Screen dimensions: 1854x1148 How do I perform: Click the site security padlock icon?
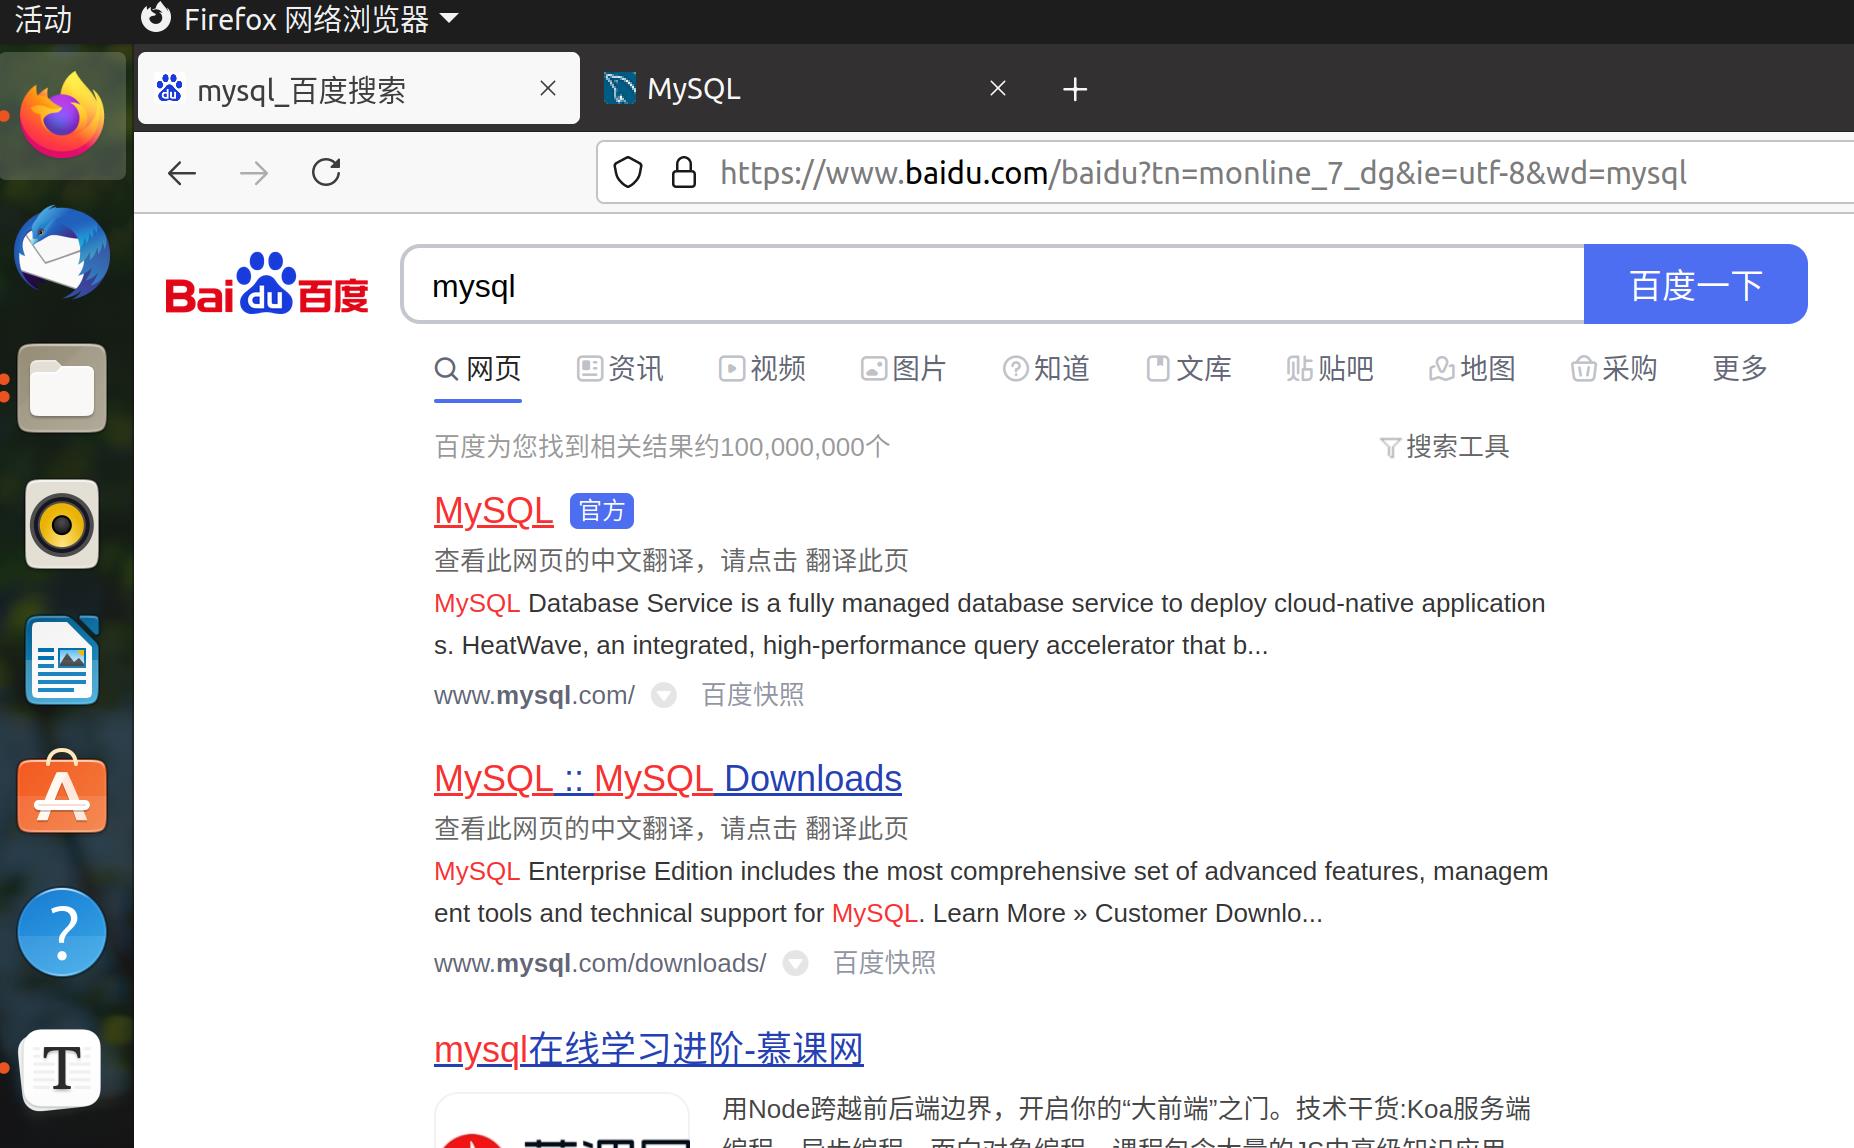[x=684, y=173]
